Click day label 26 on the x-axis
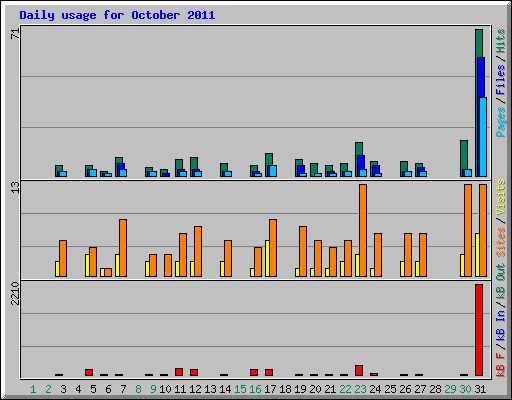512x400 pixels. [x=405, y=389]
